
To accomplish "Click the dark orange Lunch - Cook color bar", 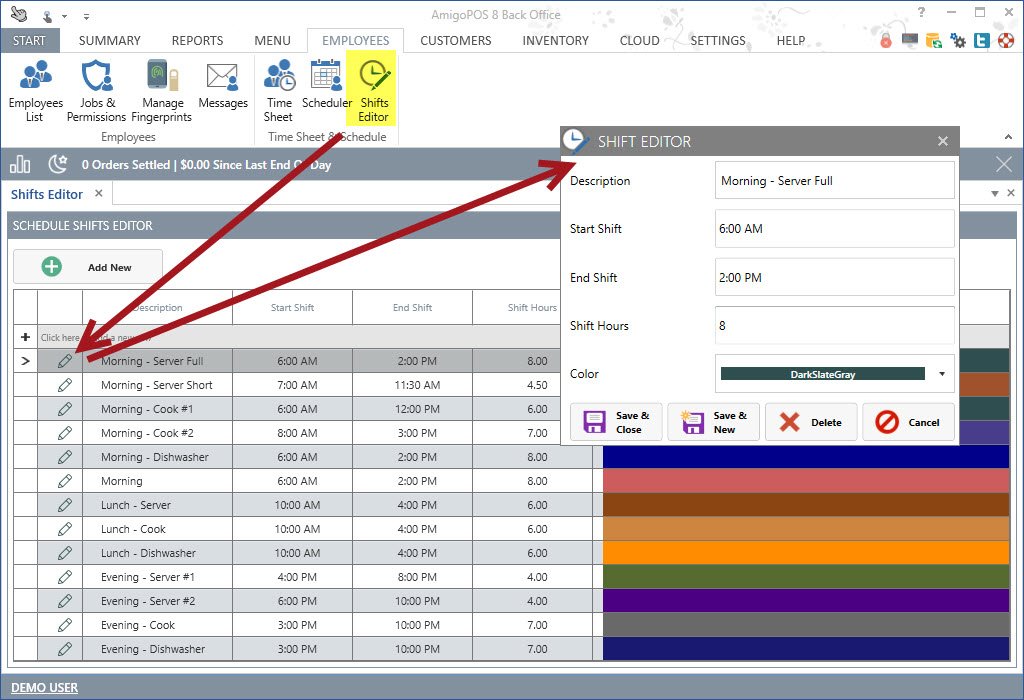I will point(806,529).
